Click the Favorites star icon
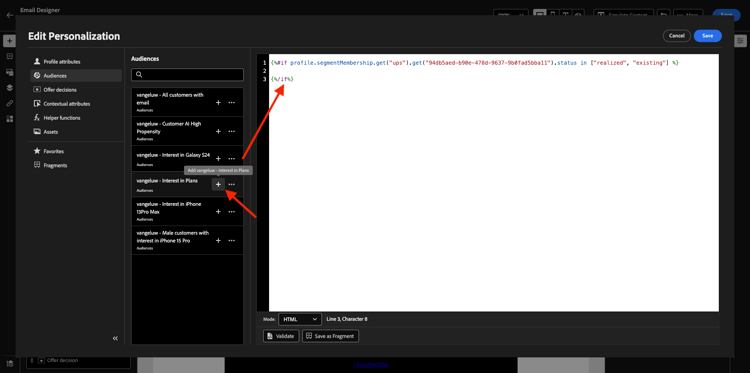The height and width of the screenshot is (373, 750). coord(37,151)
